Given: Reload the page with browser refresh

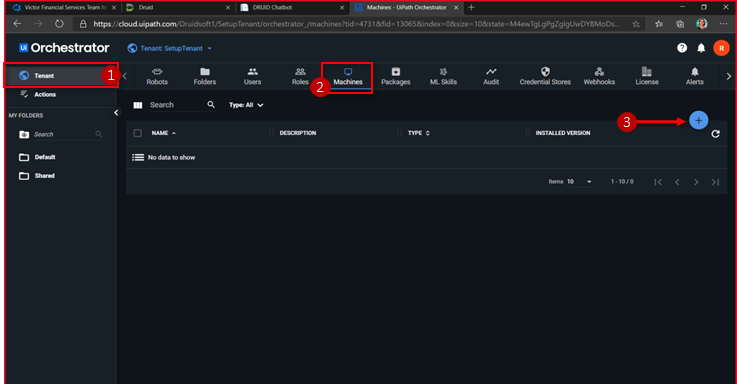Looking at the screenshot, I should coord(59,24).
